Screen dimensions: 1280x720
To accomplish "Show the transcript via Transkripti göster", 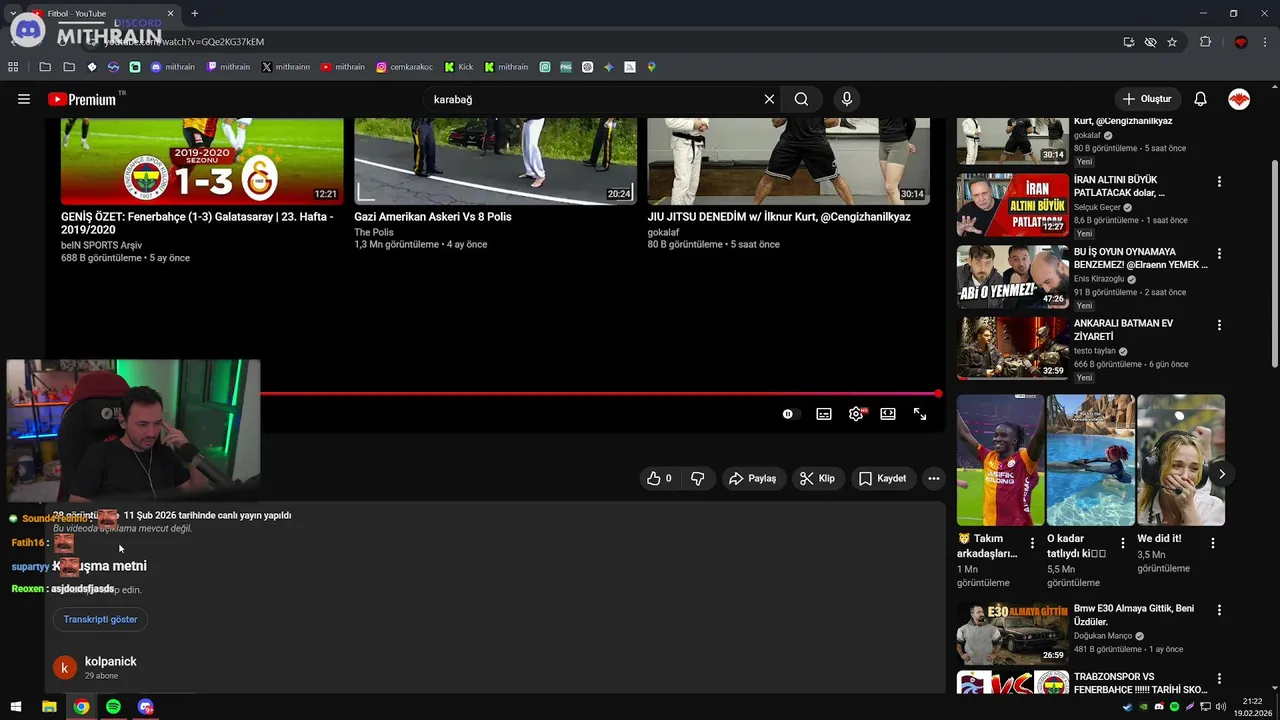I will coord(100,619).
